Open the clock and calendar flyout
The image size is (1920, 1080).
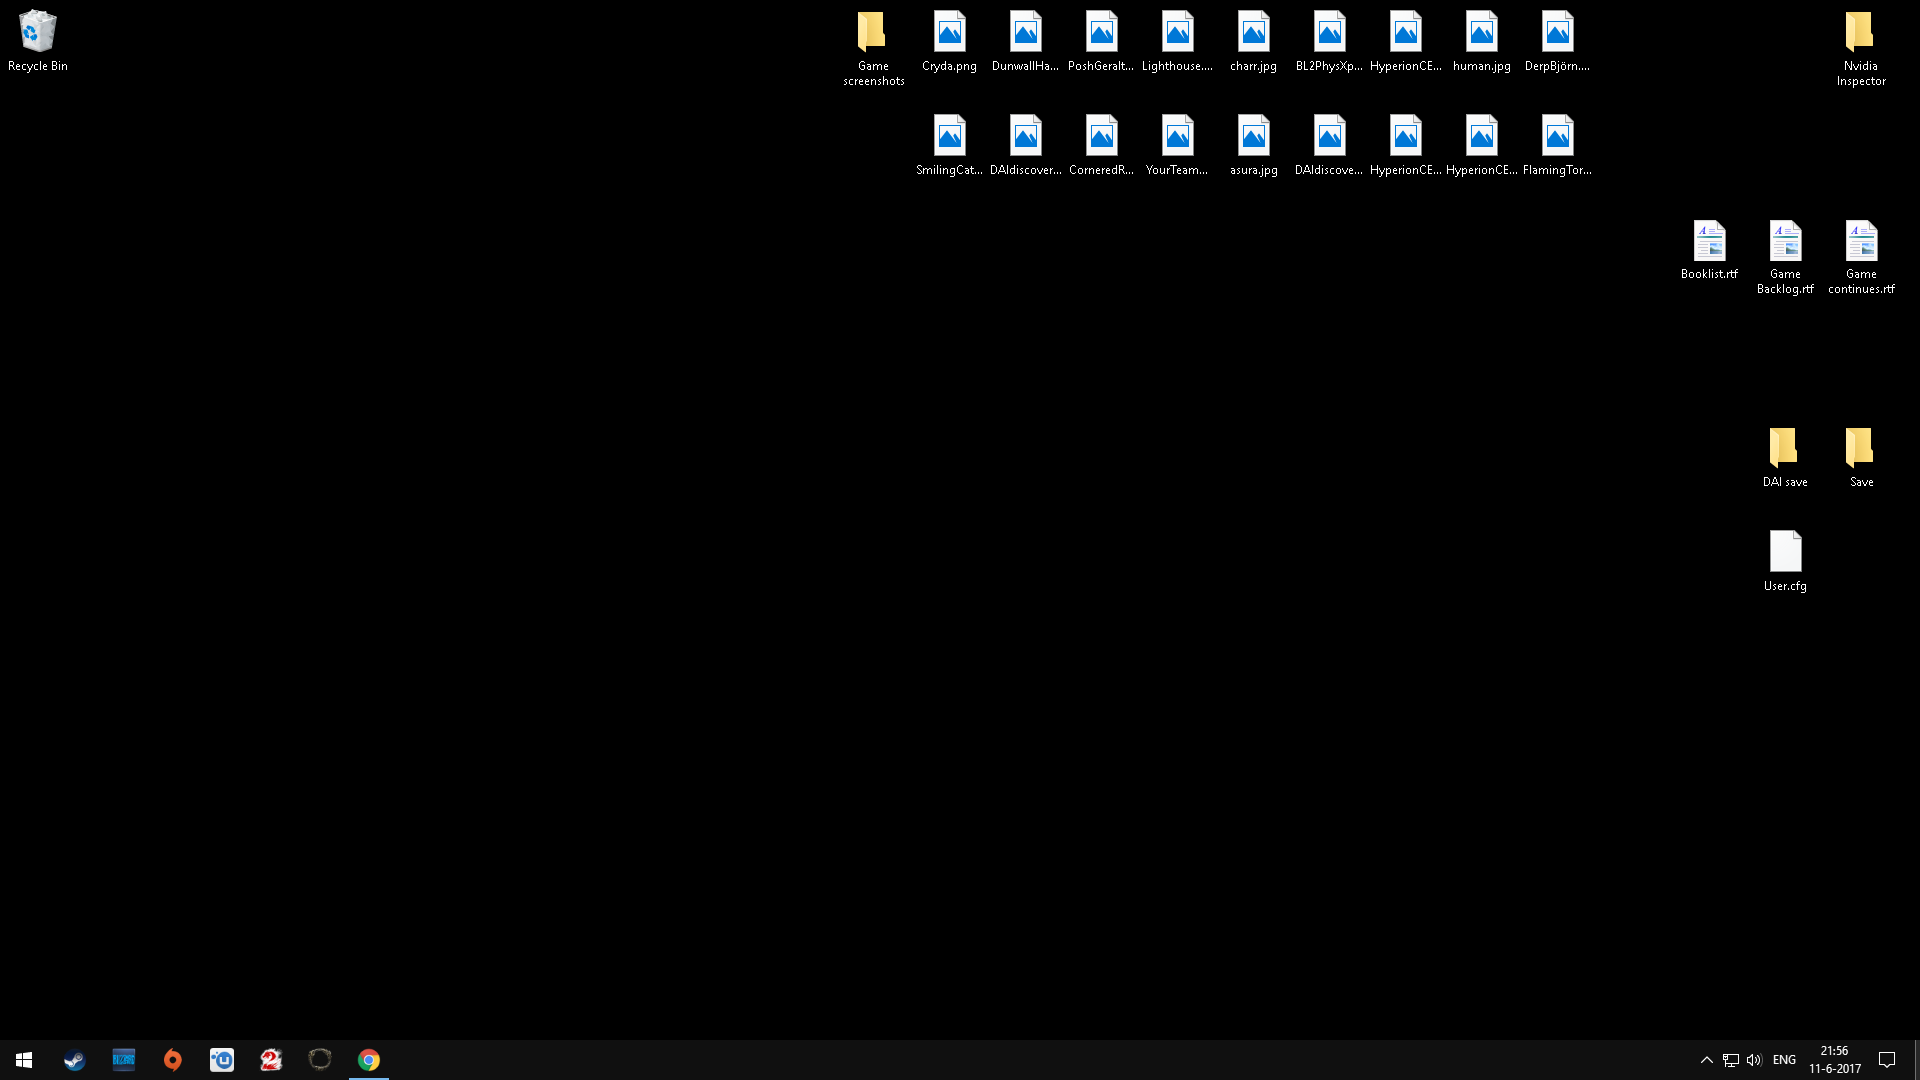tap(1835, 1060)
